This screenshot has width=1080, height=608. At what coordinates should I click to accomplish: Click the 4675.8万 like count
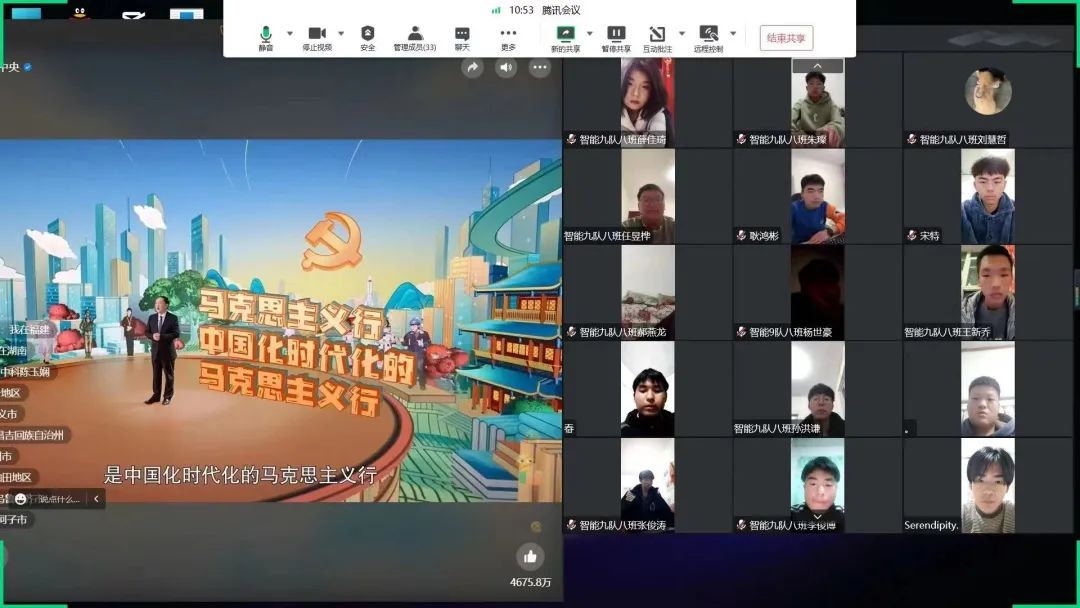coord(530,583)
